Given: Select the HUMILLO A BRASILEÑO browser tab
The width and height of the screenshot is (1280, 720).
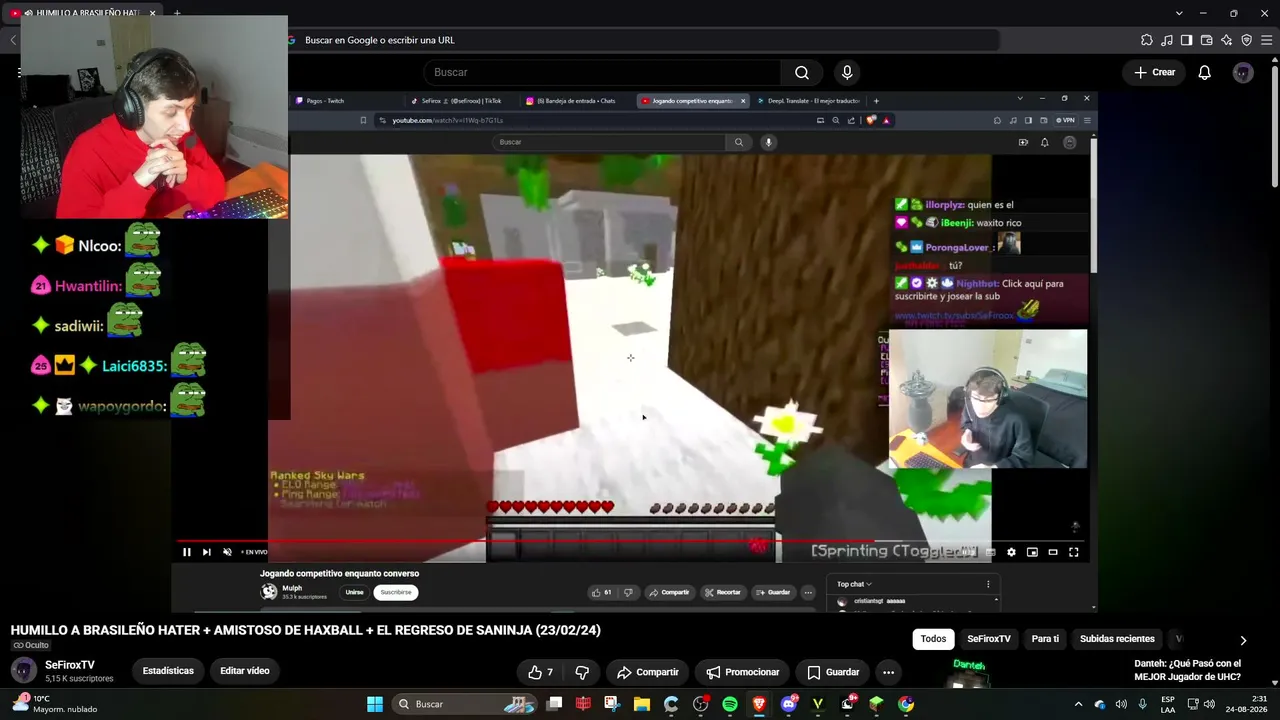Looking at the screenshot, I should pos(82,13).
